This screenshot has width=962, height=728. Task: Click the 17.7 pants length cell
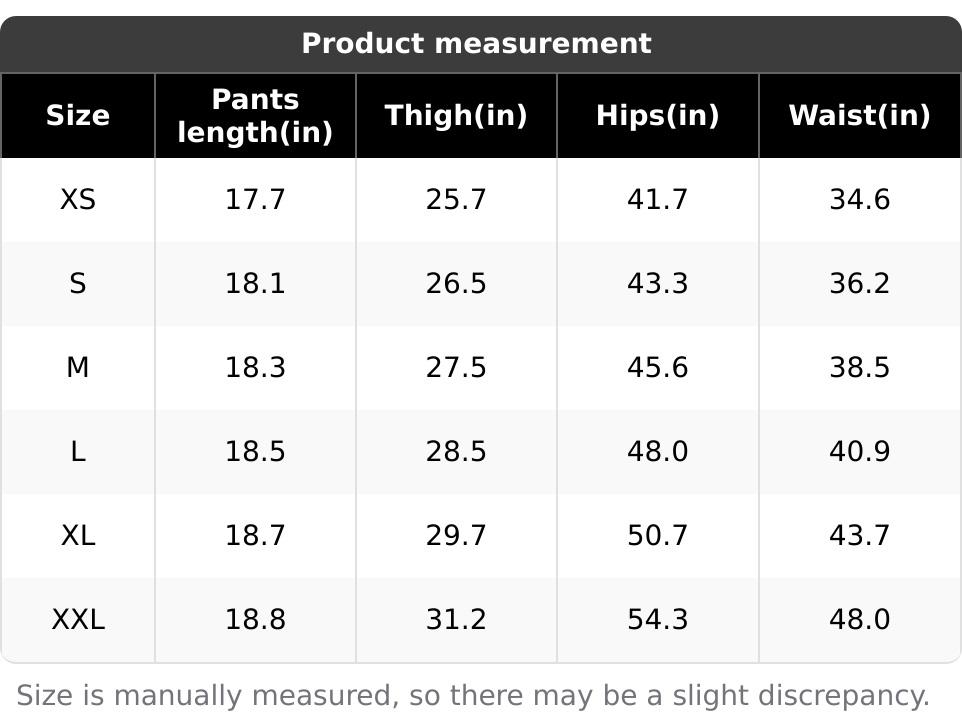[x=255, y=200]
